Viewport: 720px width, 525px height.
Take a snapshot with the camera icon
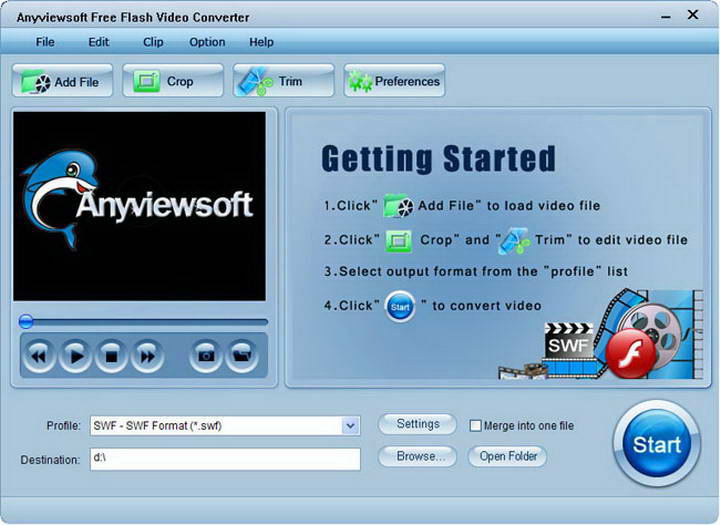tap(206, 356)
